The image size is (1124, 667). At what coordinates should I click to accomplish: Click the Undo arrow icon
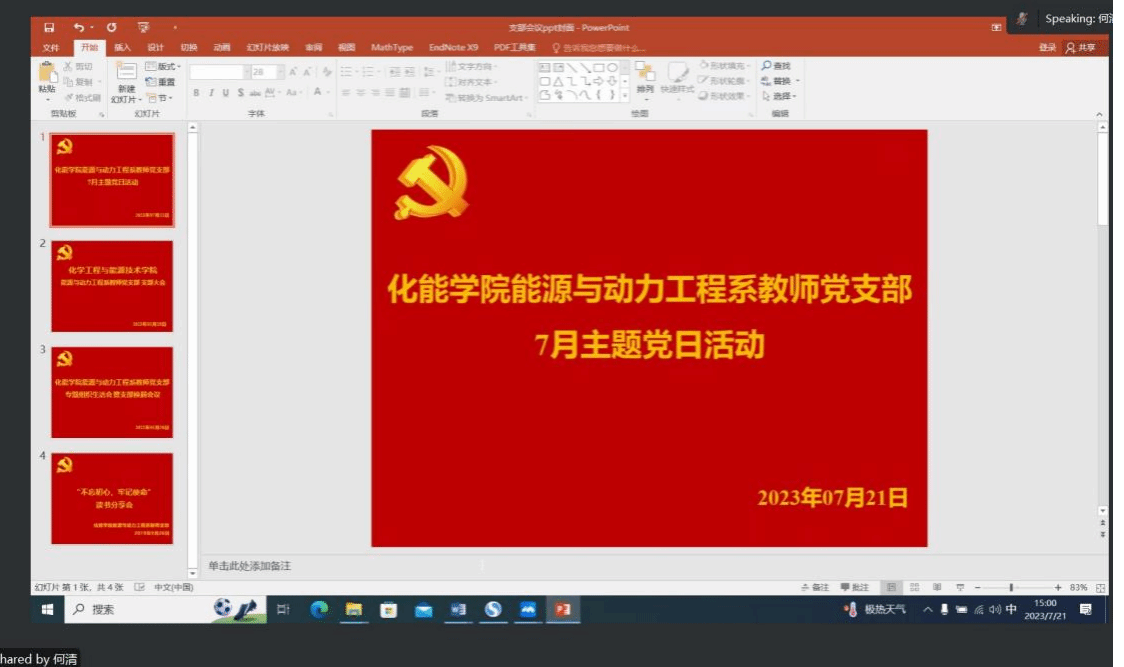(79, 28)
